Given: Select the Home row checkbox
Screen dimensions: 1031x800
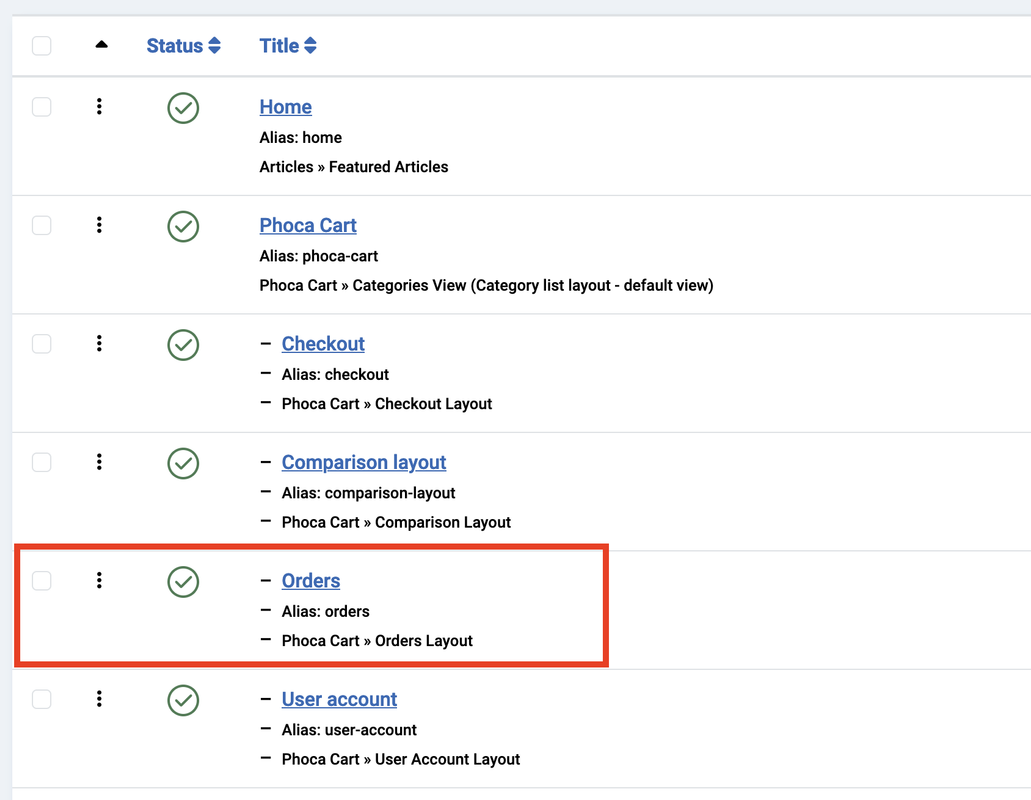Looking at the screenshot, I should pyautogui.click(x=41, y=106).
